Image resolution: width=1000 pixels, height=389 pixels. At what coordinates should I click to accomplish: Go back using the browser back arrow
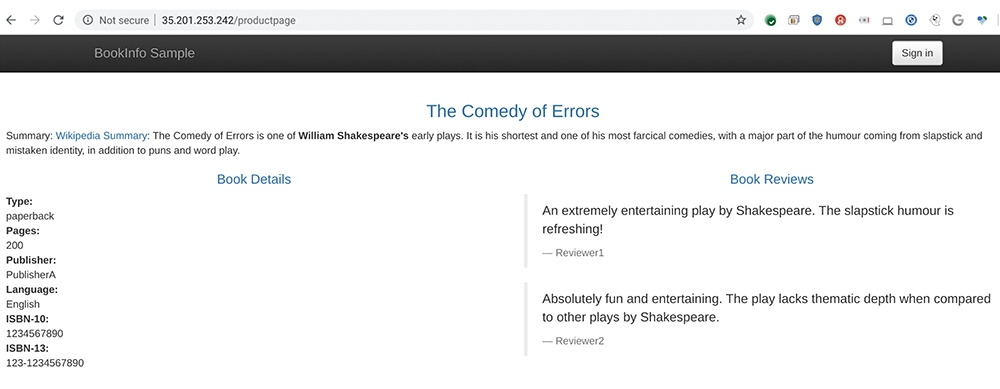[11, 20]
